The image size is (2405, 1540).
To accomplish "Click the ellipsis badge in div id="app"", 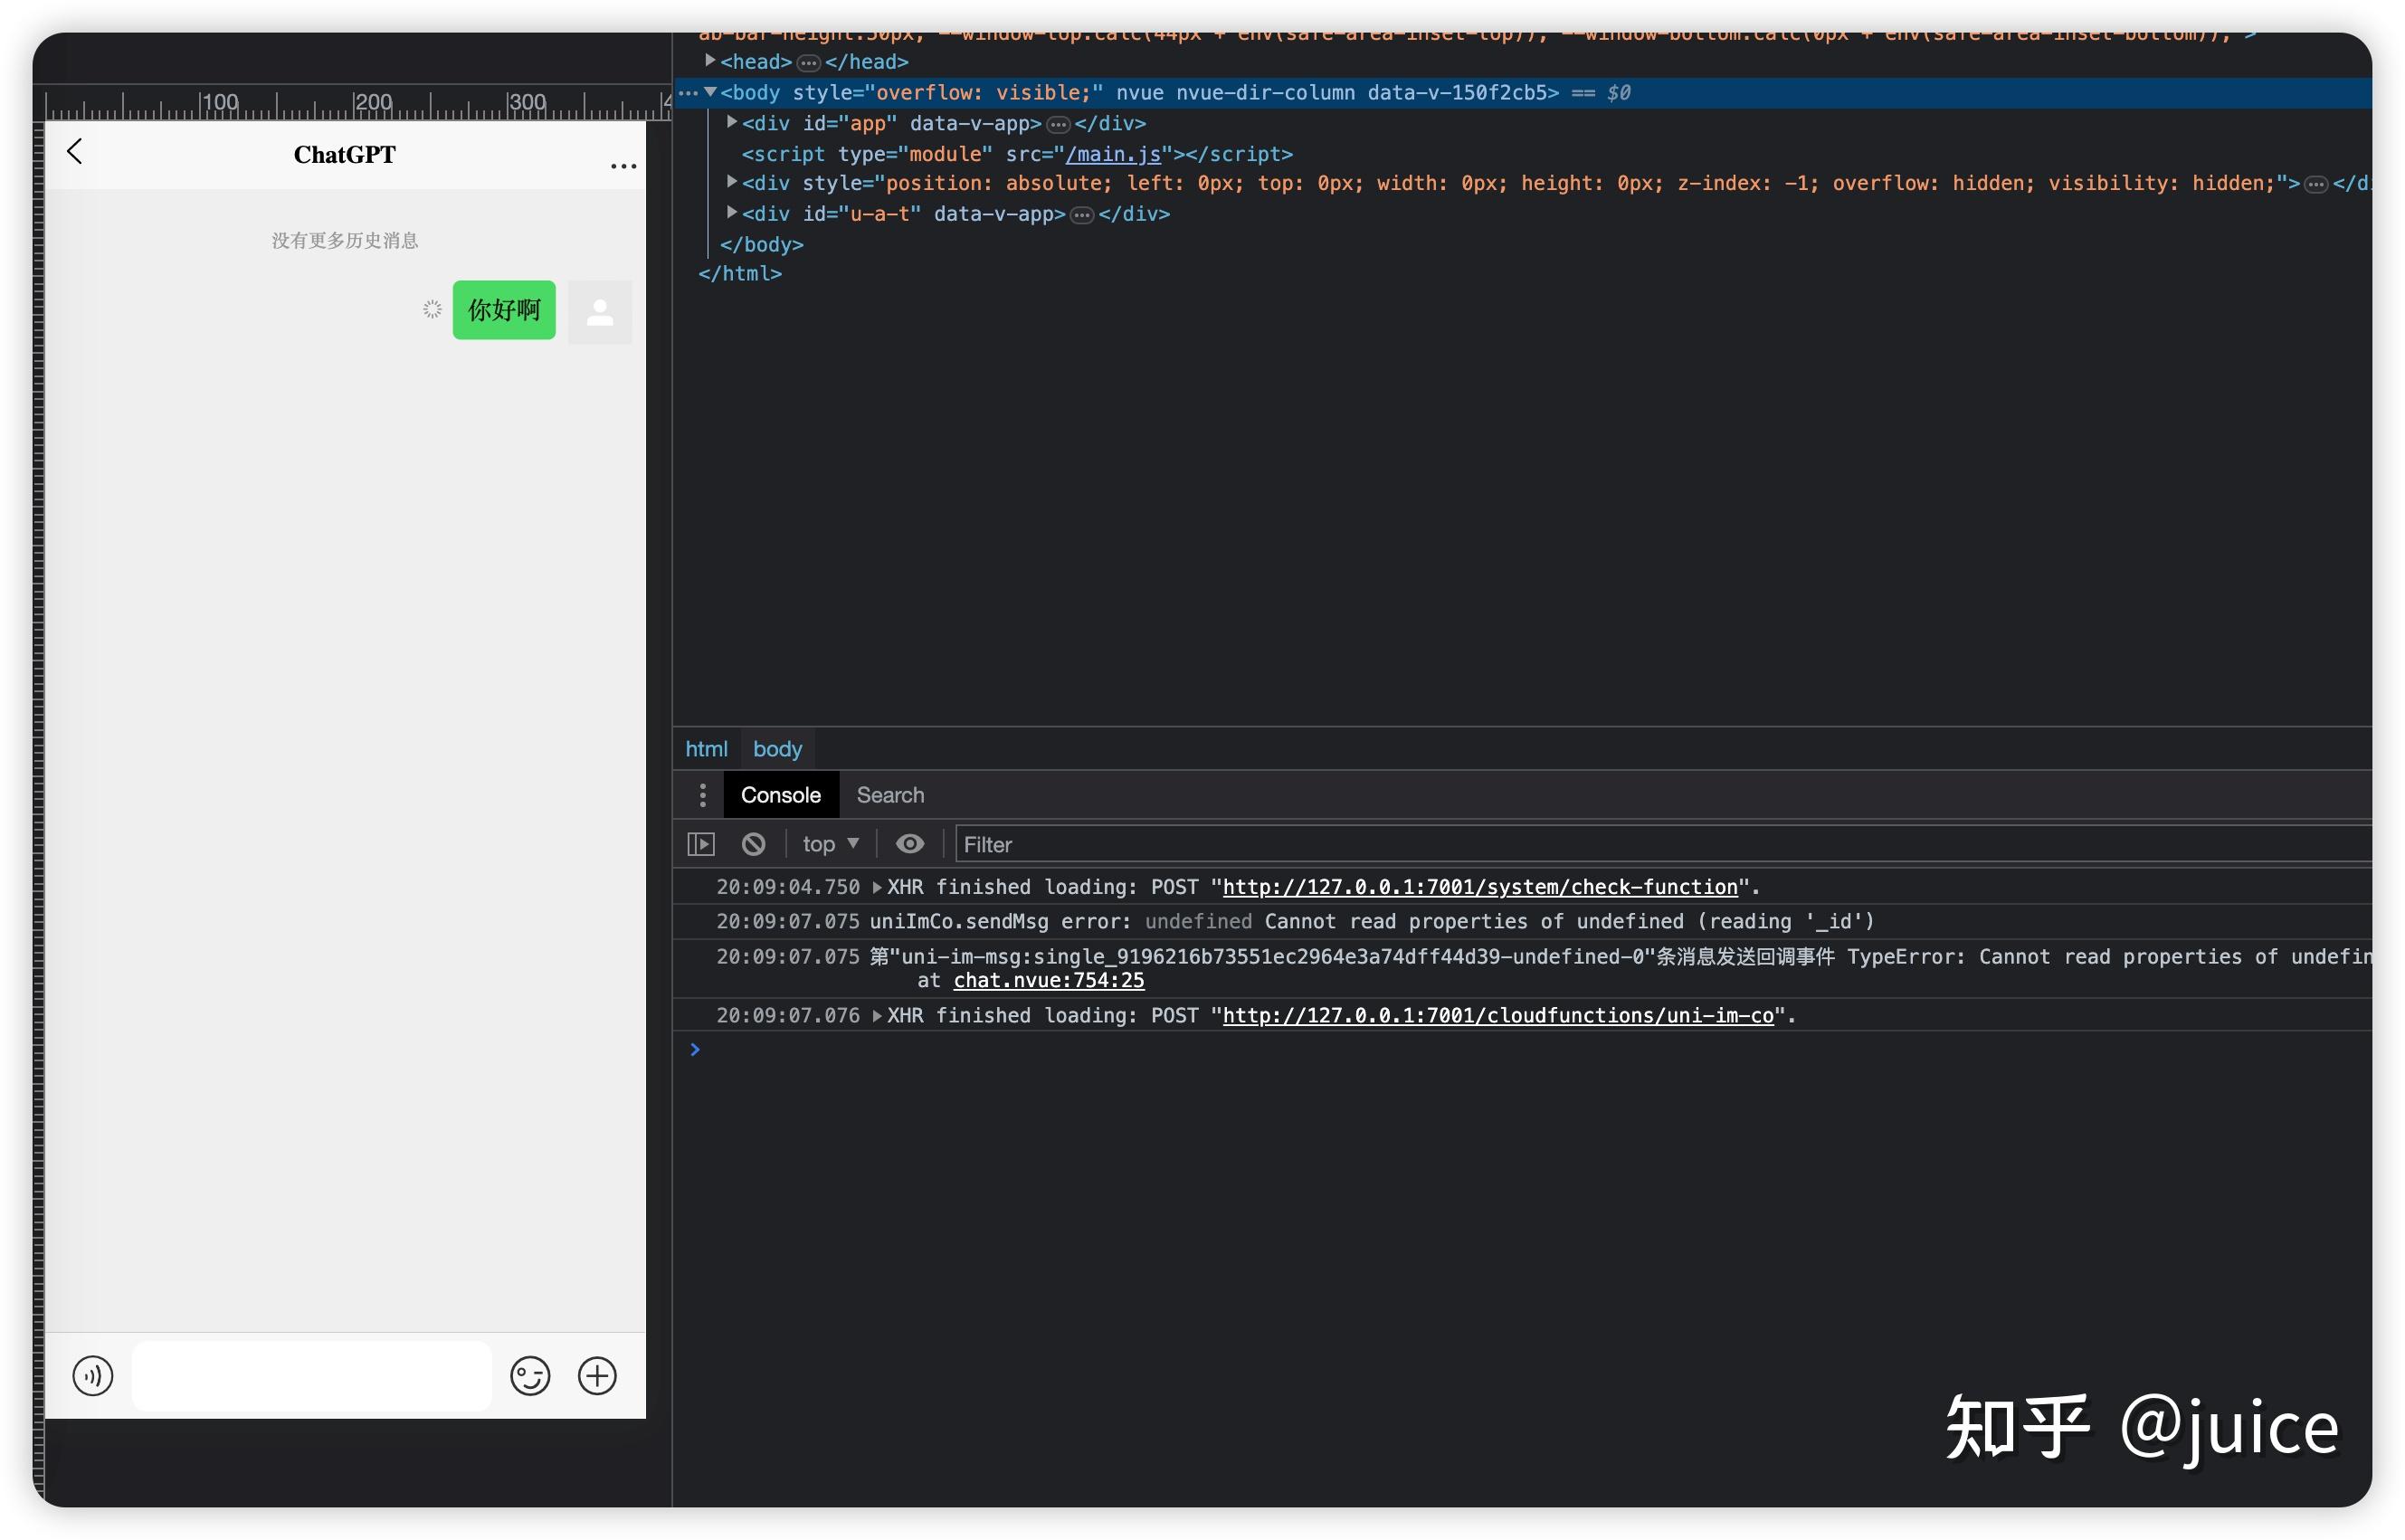I will coord(1058,124).
